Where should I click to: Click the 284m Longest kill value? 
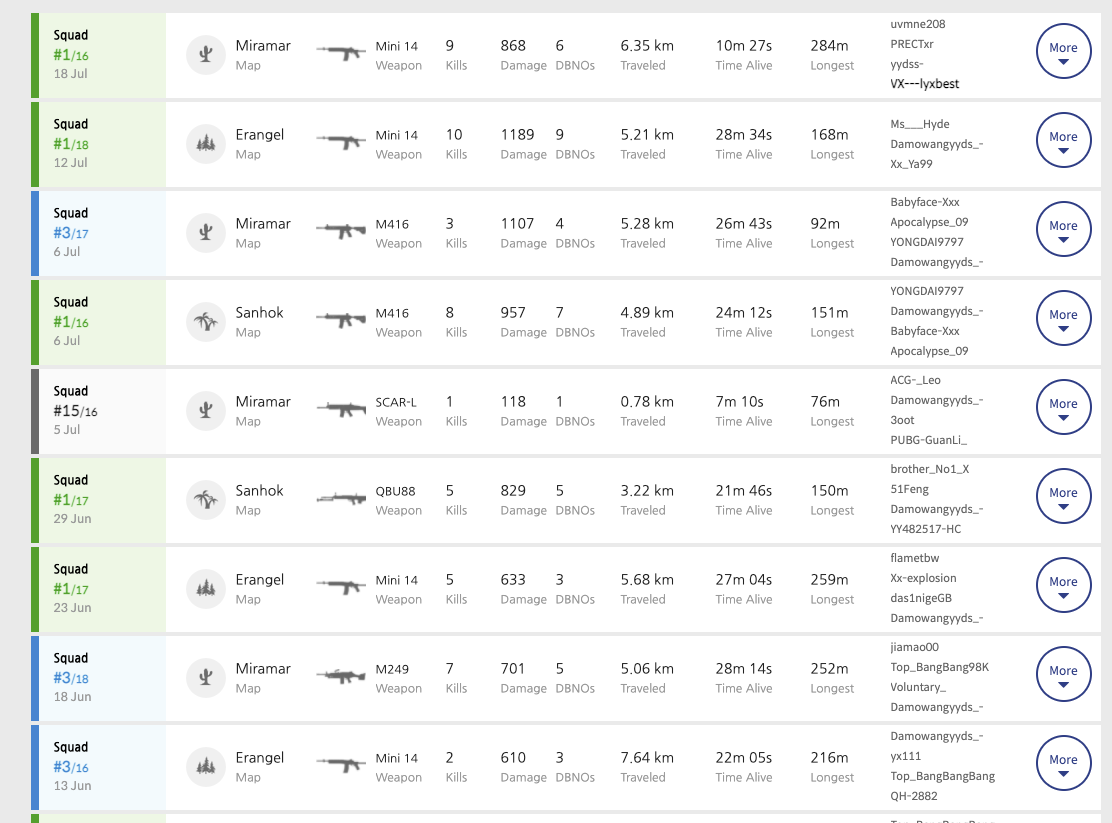pos(829,45)
